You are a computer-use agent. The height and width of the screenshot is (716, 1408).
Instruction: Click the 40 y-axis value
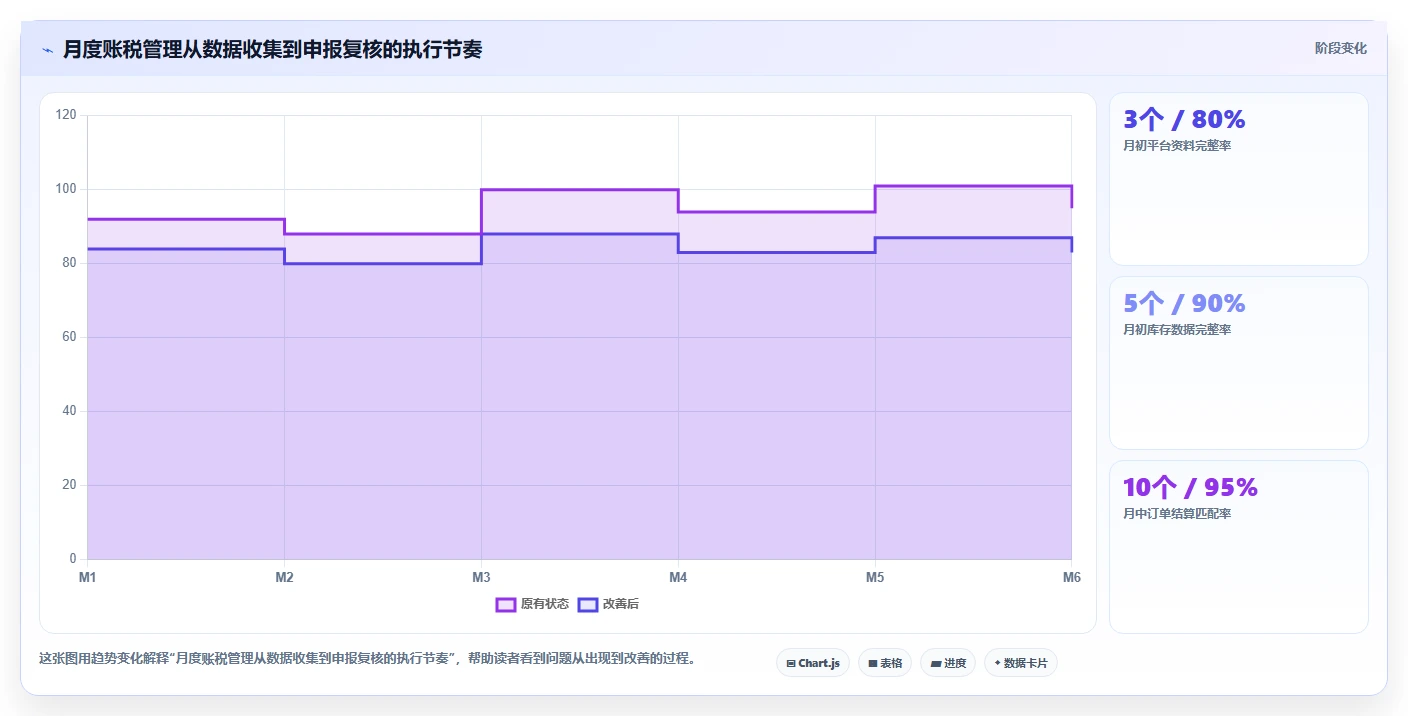pyautogui.click(x=69, y=411)
